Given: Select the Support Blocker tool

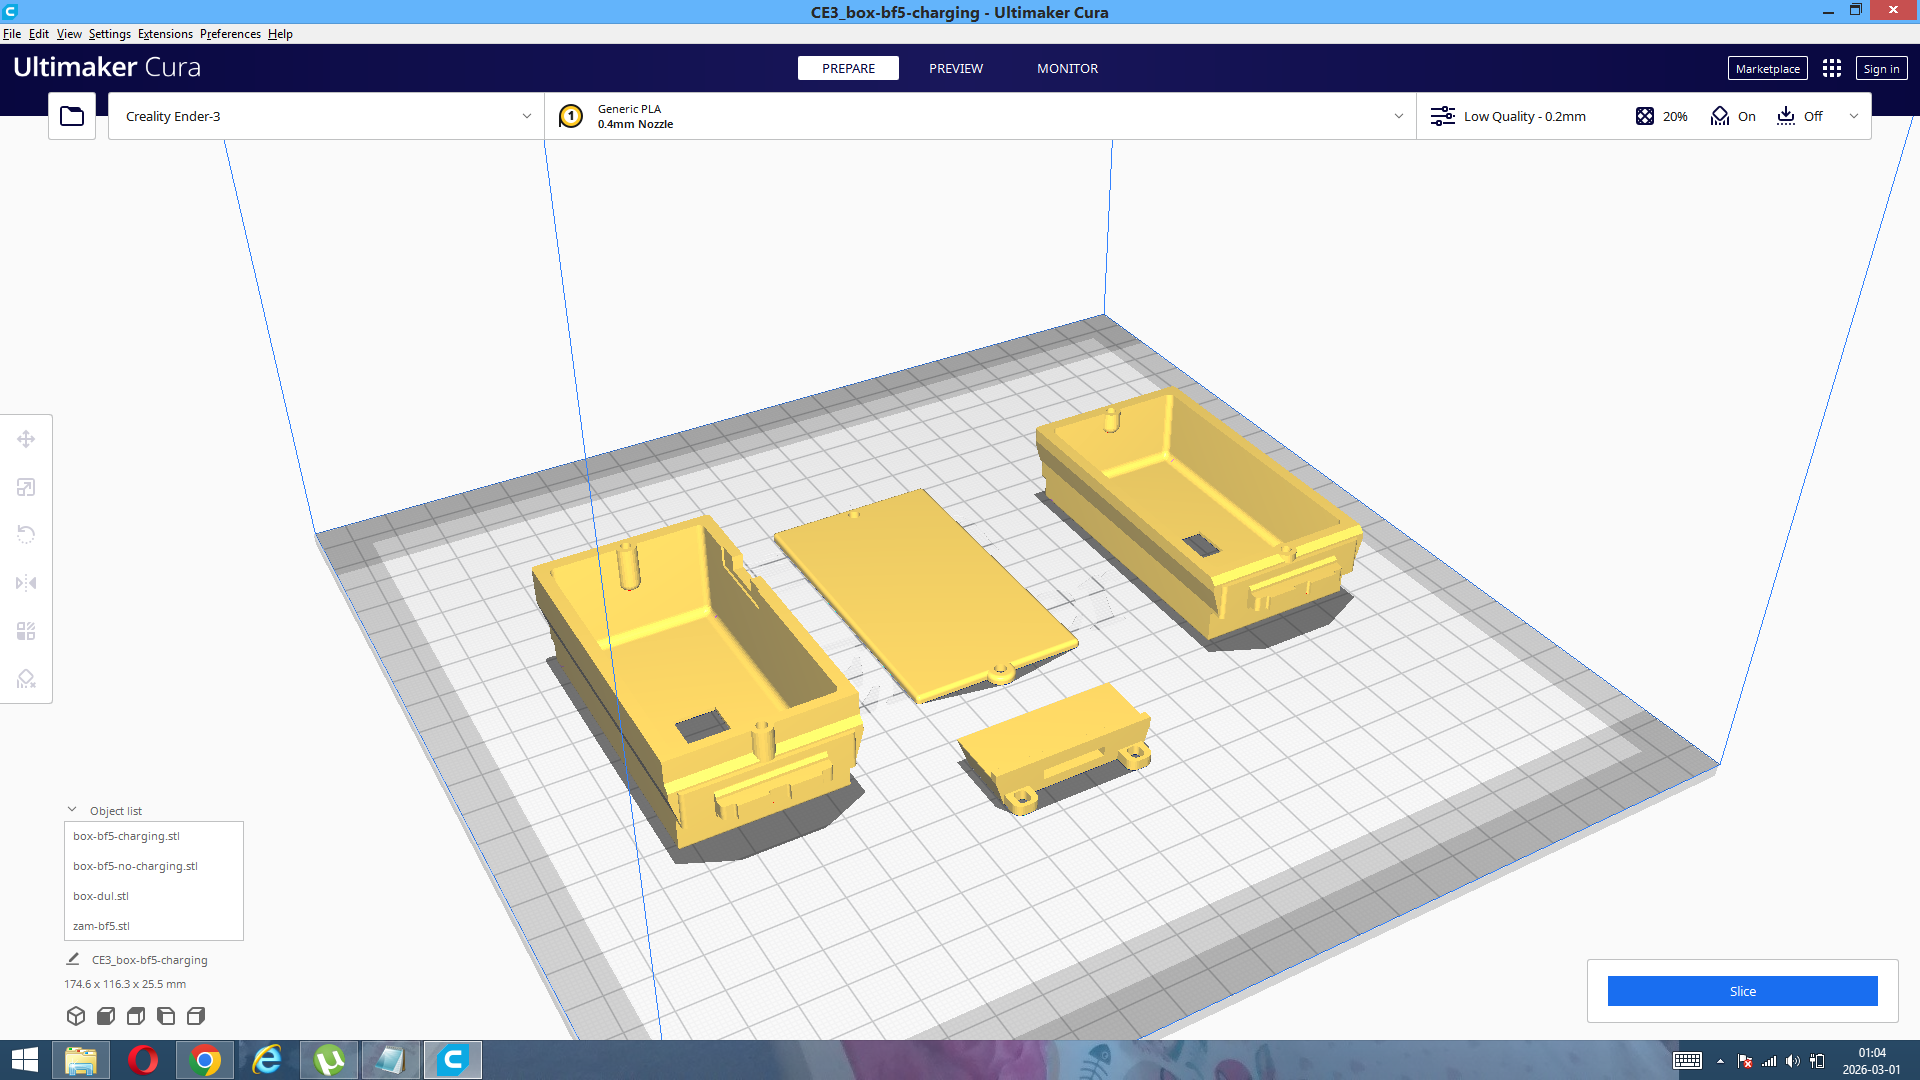Looking at the screenshot, I should tap(26, 679).
